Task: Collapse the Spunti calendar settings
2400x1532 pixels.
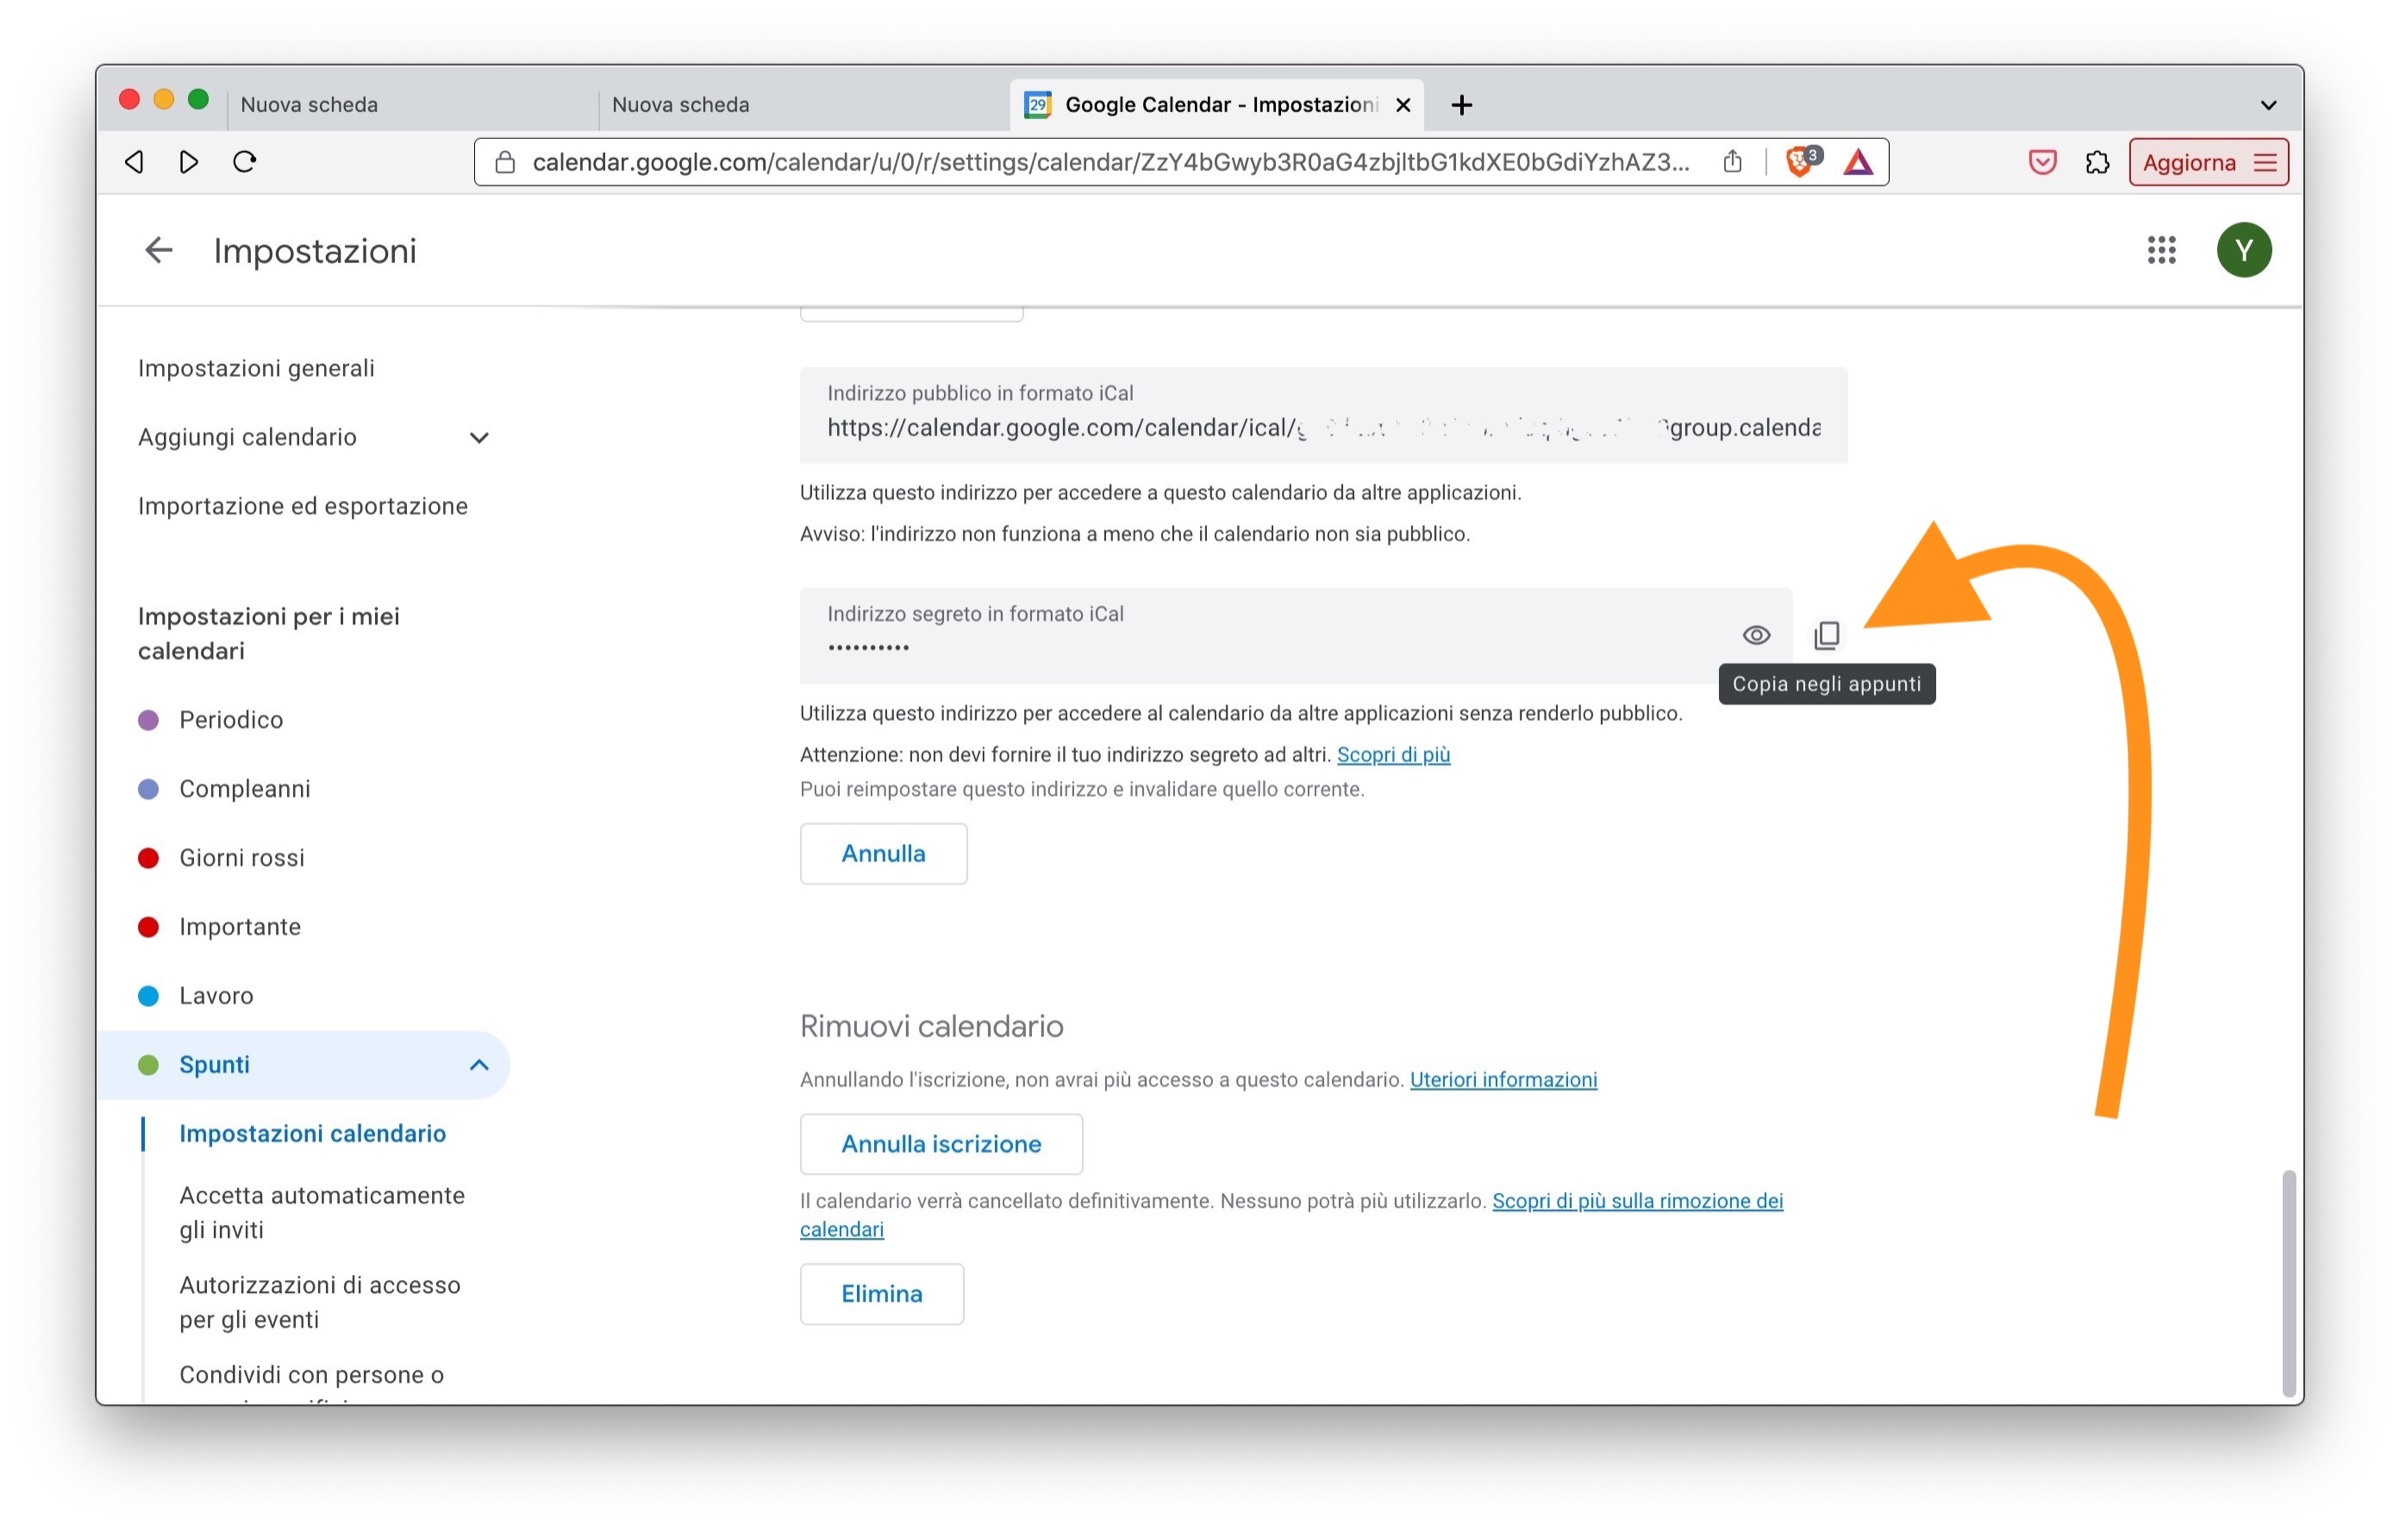Action: click(x=479, y=1065)
